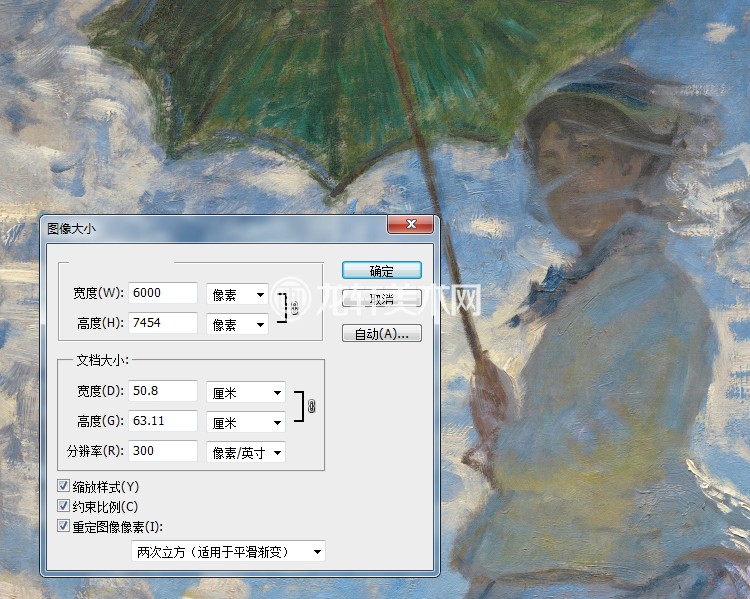Viewport: 750px width, 599px height.
Task: Open the document height unit dropdown 厘米
Action: point(246,423)
